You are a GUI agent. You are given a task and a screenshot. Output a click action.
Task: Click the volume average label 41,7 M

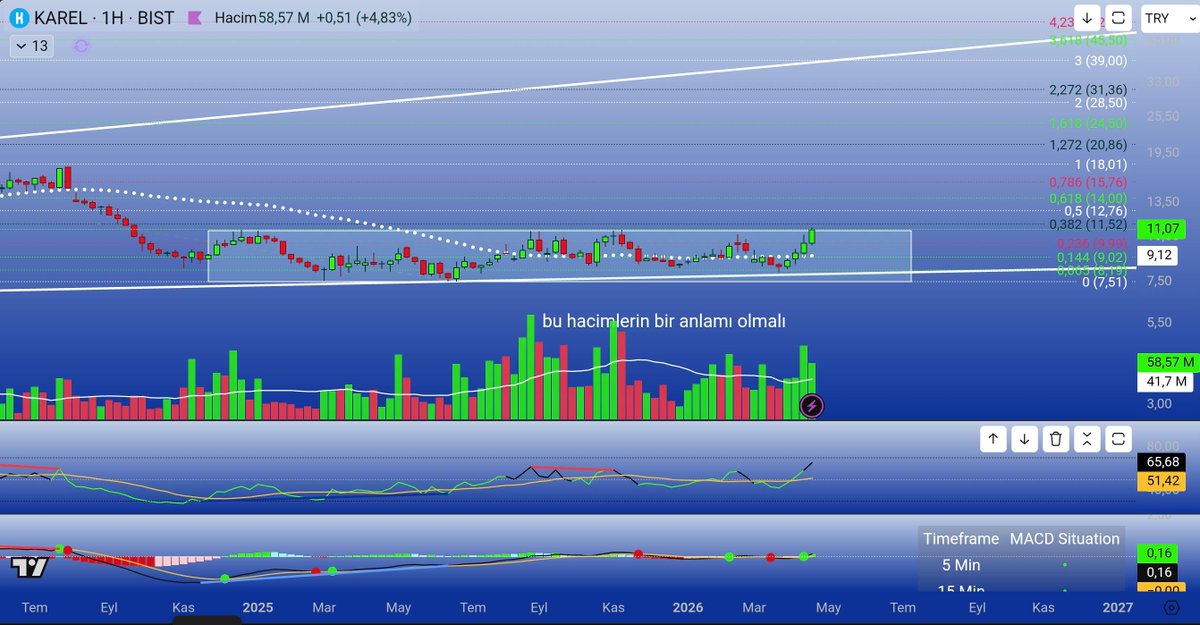click(1165, 381)
